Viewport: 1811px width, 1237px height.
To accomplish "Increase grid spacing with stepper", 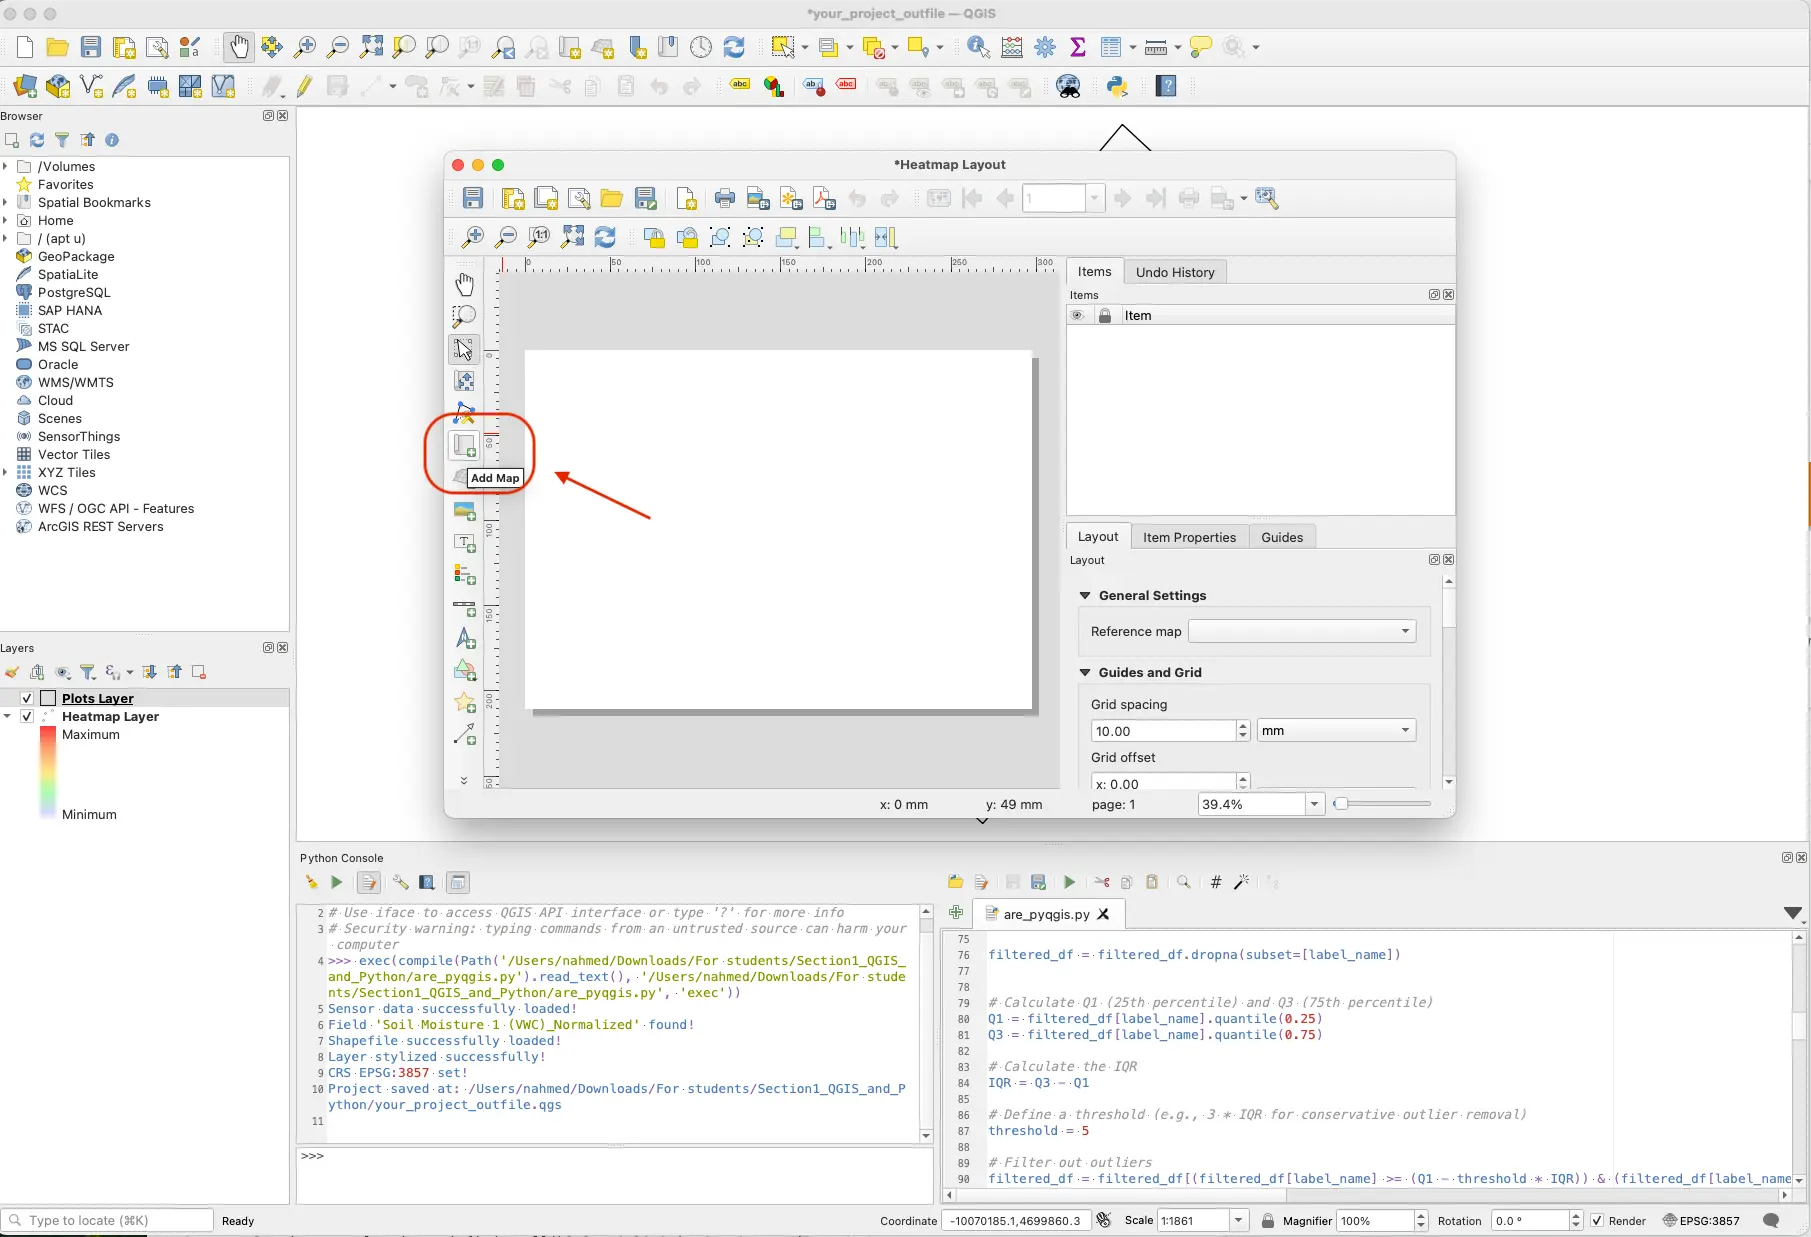I will (1243, 726).
